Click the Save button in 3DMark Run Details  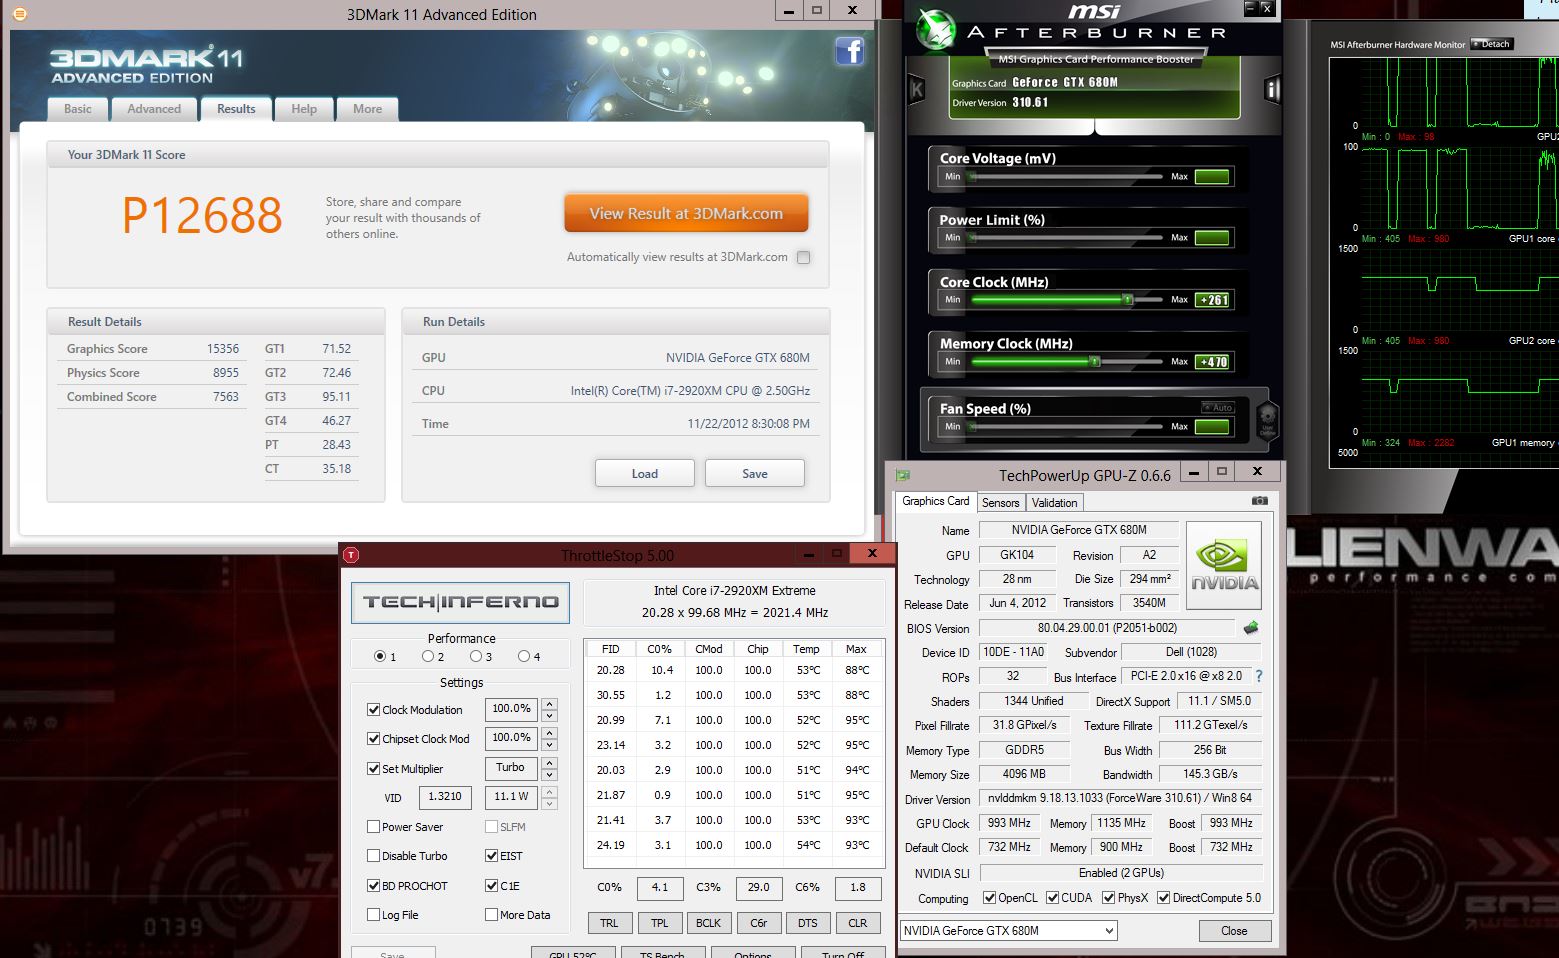tap(755, 473)
